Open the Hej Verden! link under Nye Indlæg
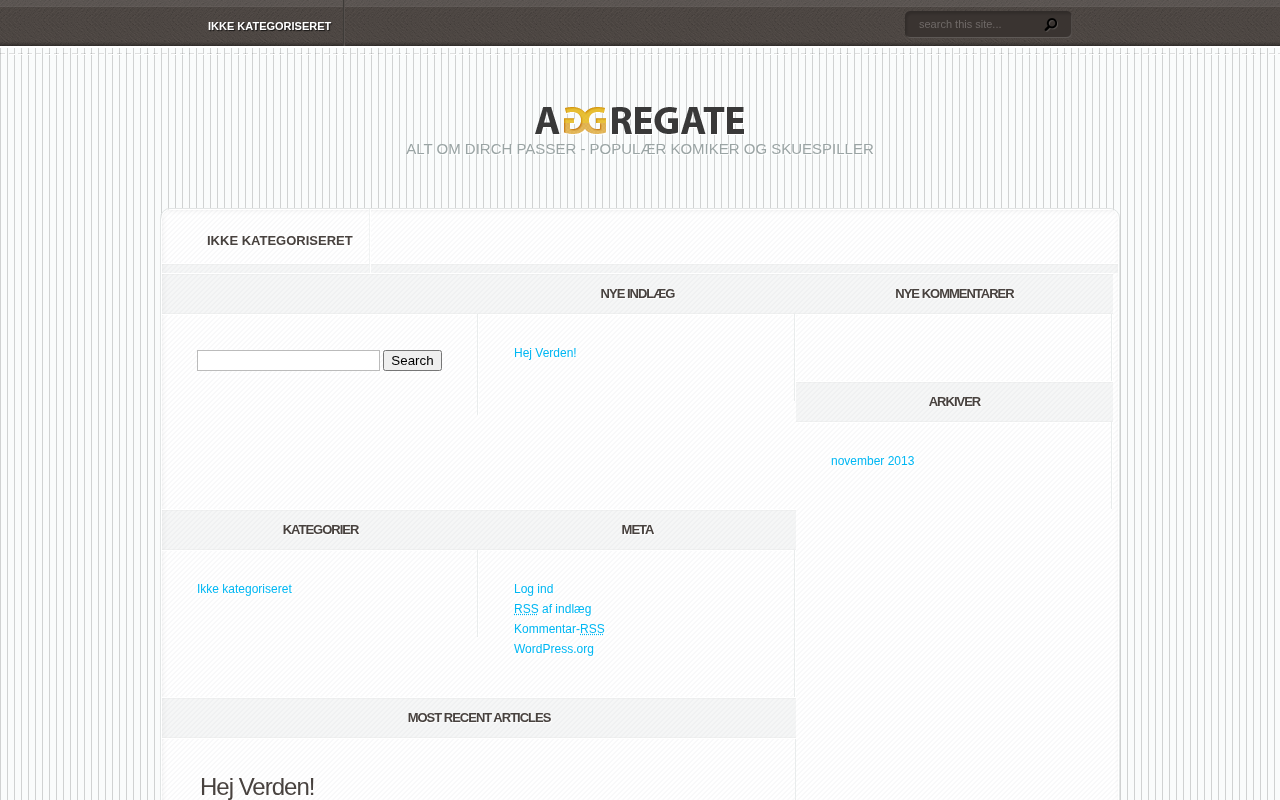The height and width of the screenshot is (800, 1280). [545, 353]
